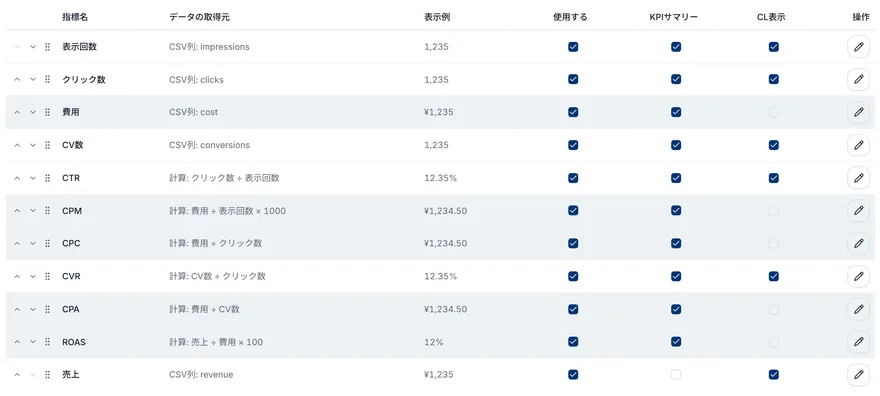Open edit pencil for CTR row

point(858,178)
